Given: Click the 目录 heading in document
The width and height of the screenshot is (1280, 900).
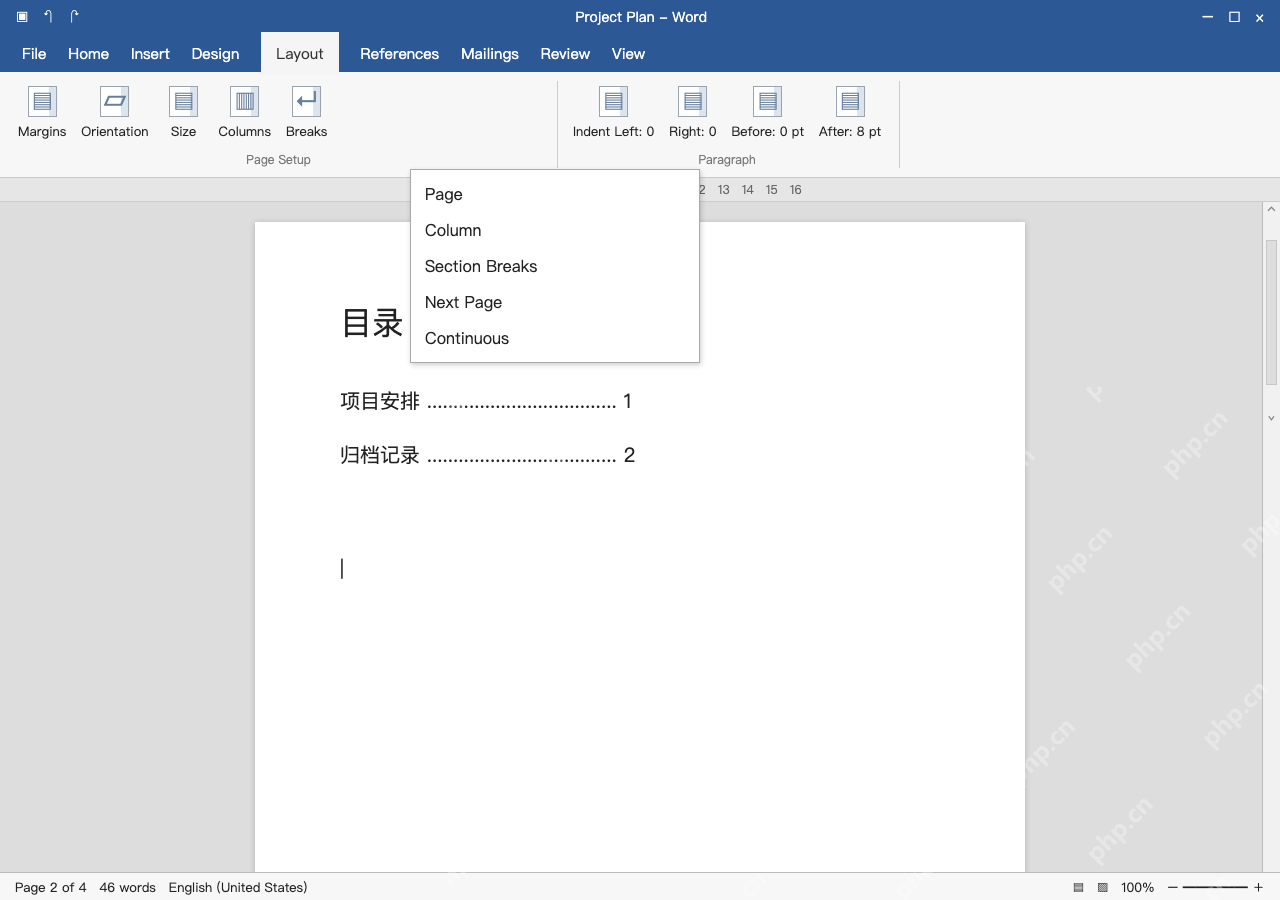Looking at the screenshot, I should [x=372, y=323].
